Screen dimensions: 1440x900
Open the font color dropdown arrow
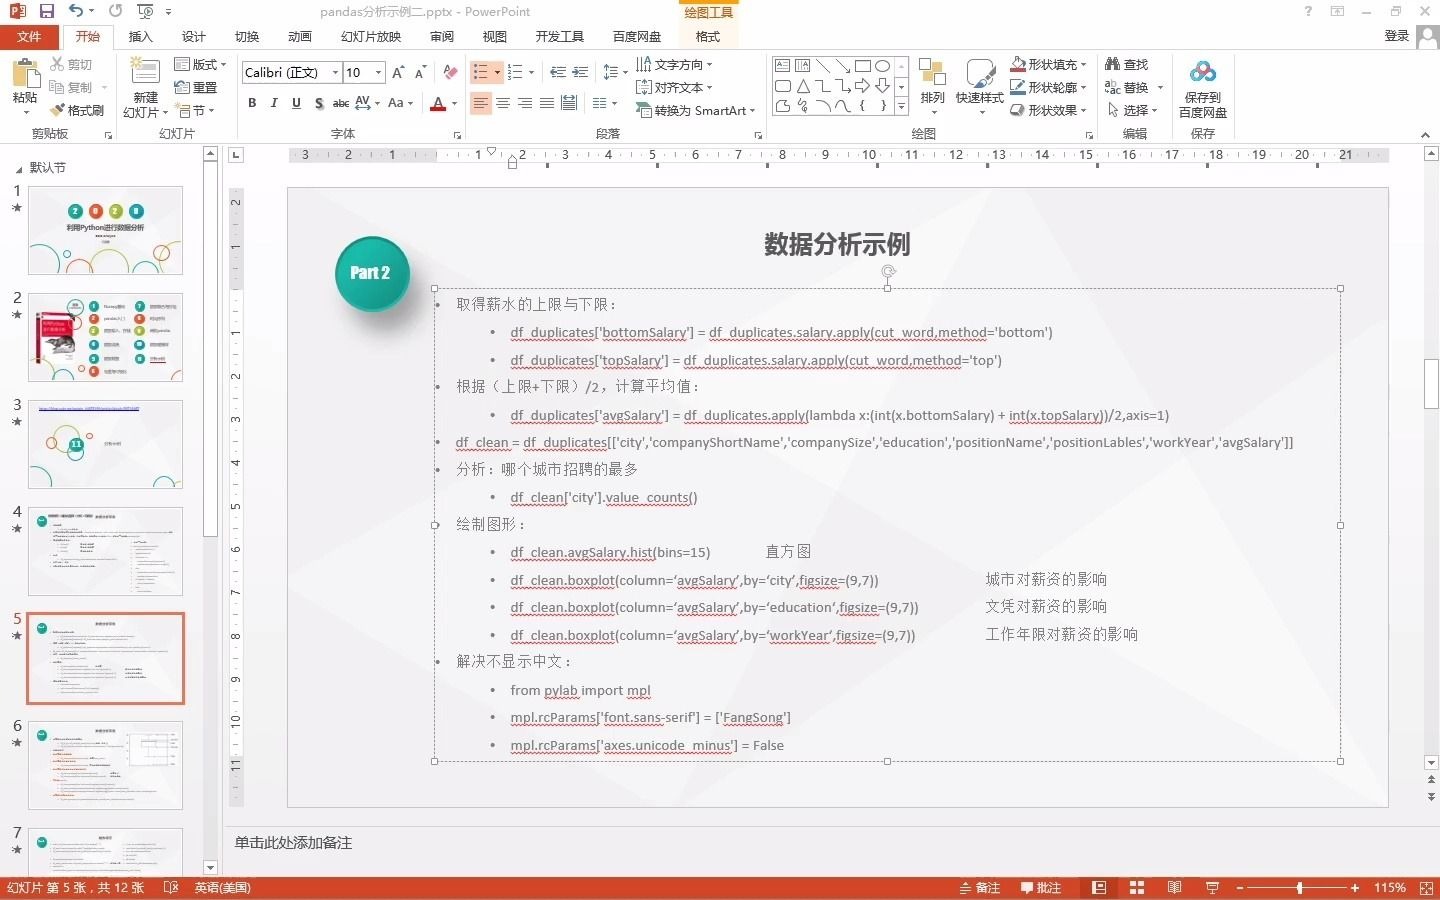click(x=454, y=103)
